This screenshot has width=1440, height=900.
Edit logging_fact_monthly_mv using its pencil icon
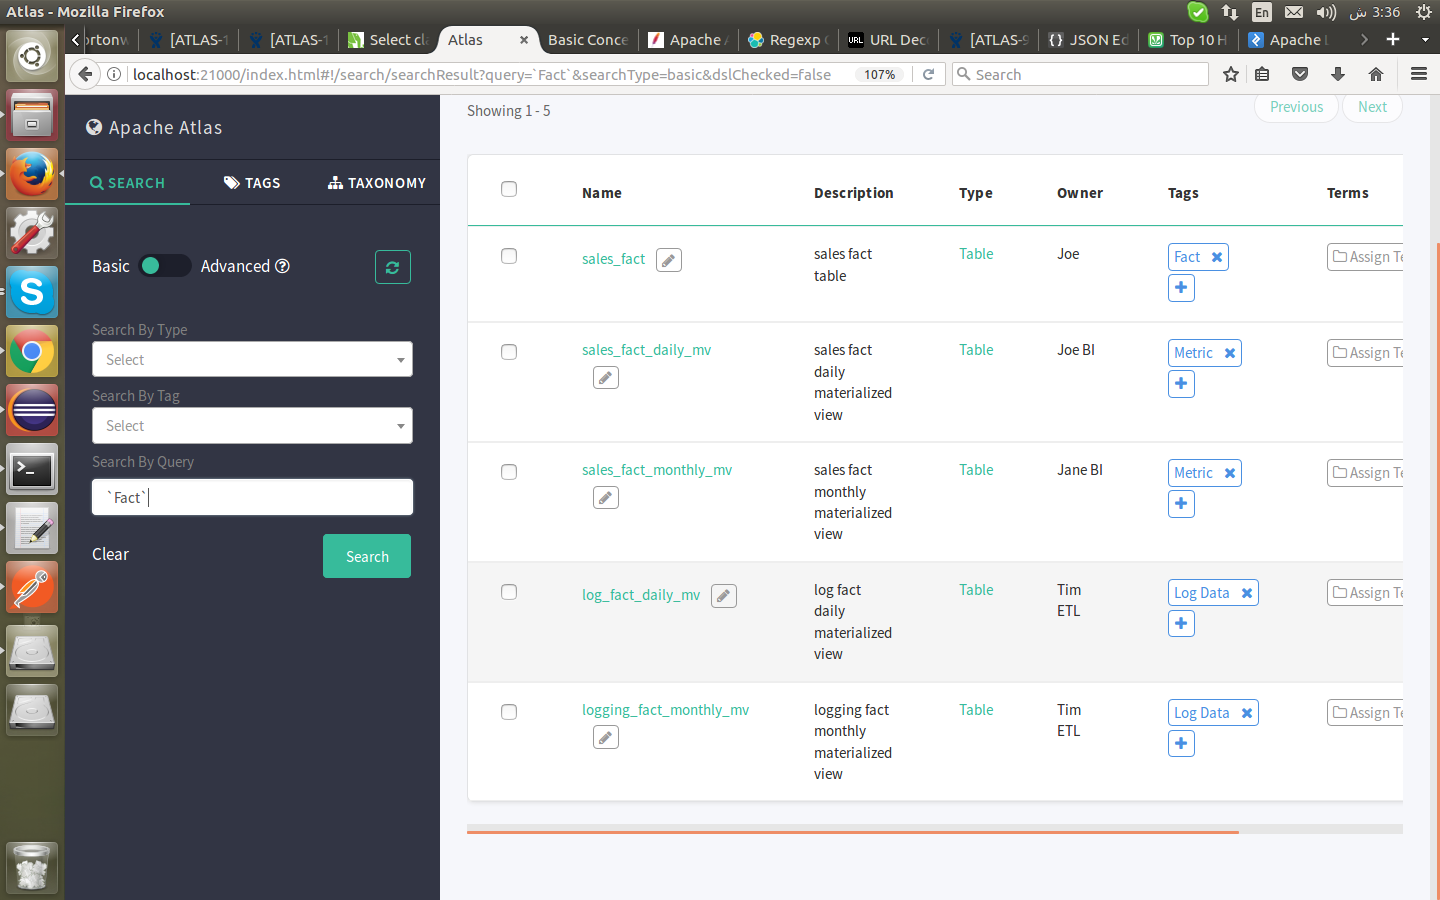pyautogui.click(x=606, y=738)
